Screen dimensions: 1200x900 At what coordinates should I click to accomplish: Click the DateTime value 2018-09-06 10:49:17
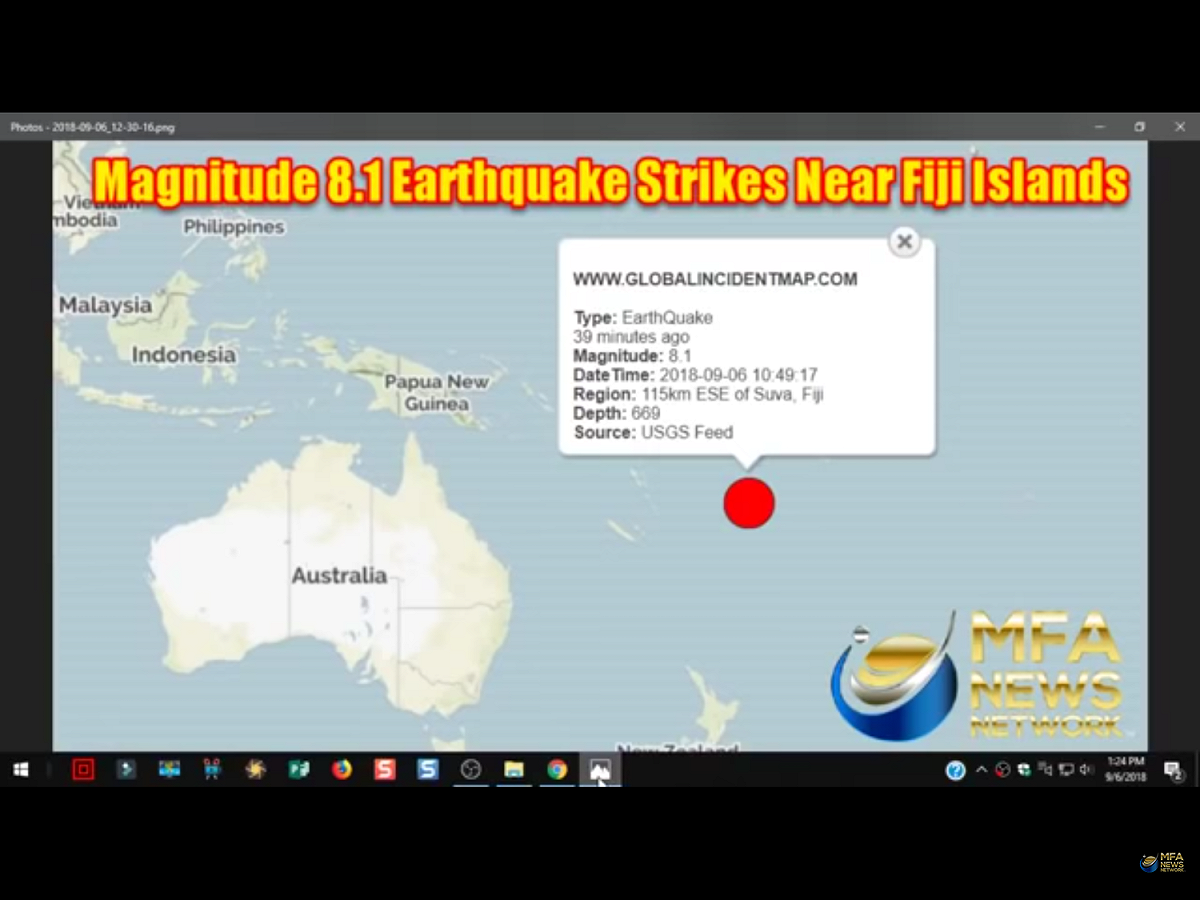(x=738, y=375)
